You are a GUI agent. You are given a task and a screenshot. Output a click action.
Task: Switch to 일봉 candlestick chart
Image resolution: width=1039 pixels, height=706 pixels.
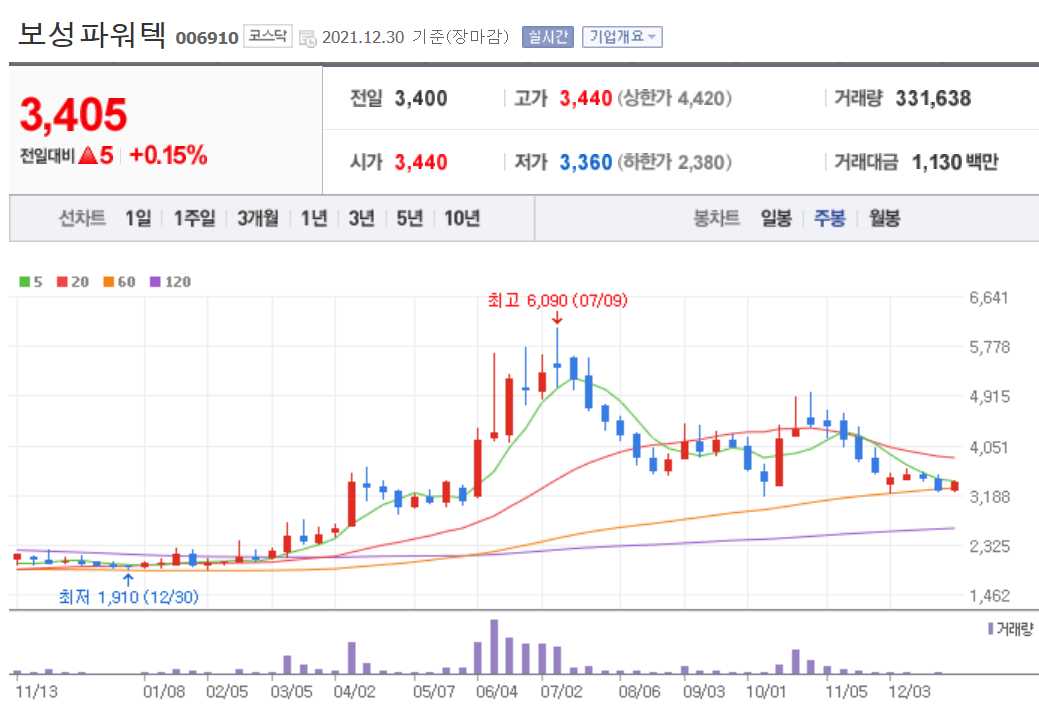pyautogui.click(x=776, y=218)
